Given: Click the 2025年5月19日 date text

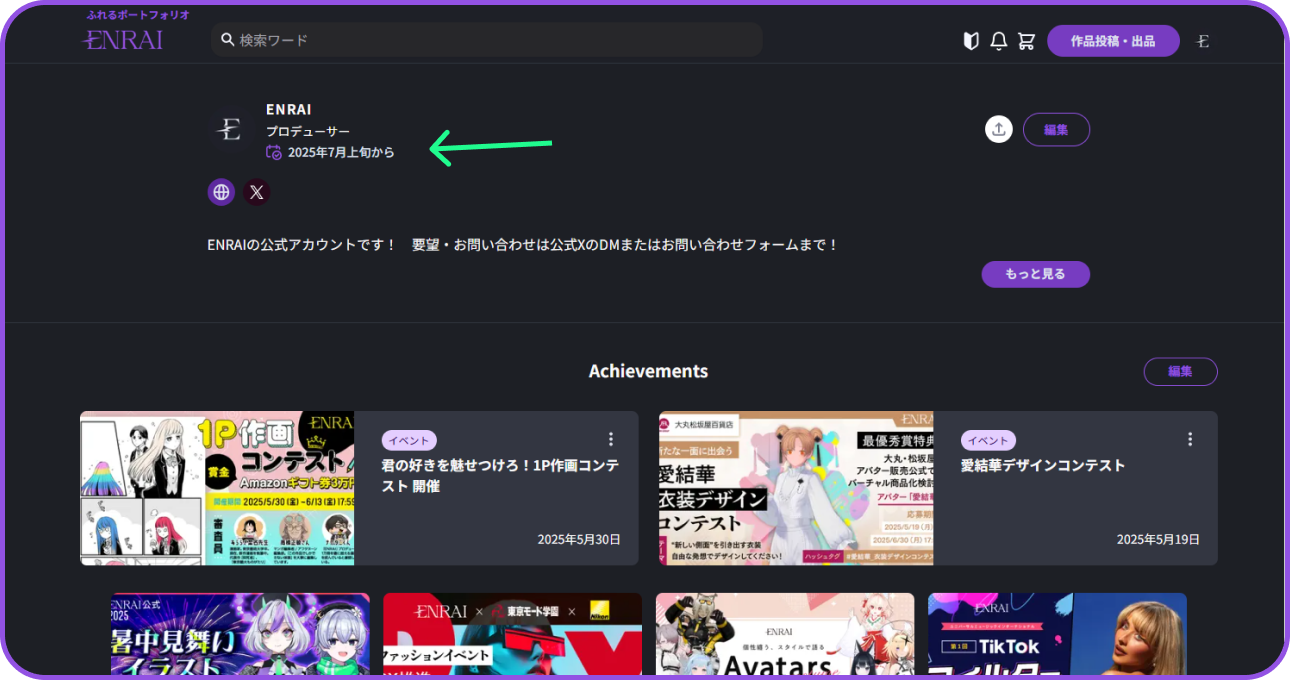Looking at the screenshot, I should tap(1158, 539).
